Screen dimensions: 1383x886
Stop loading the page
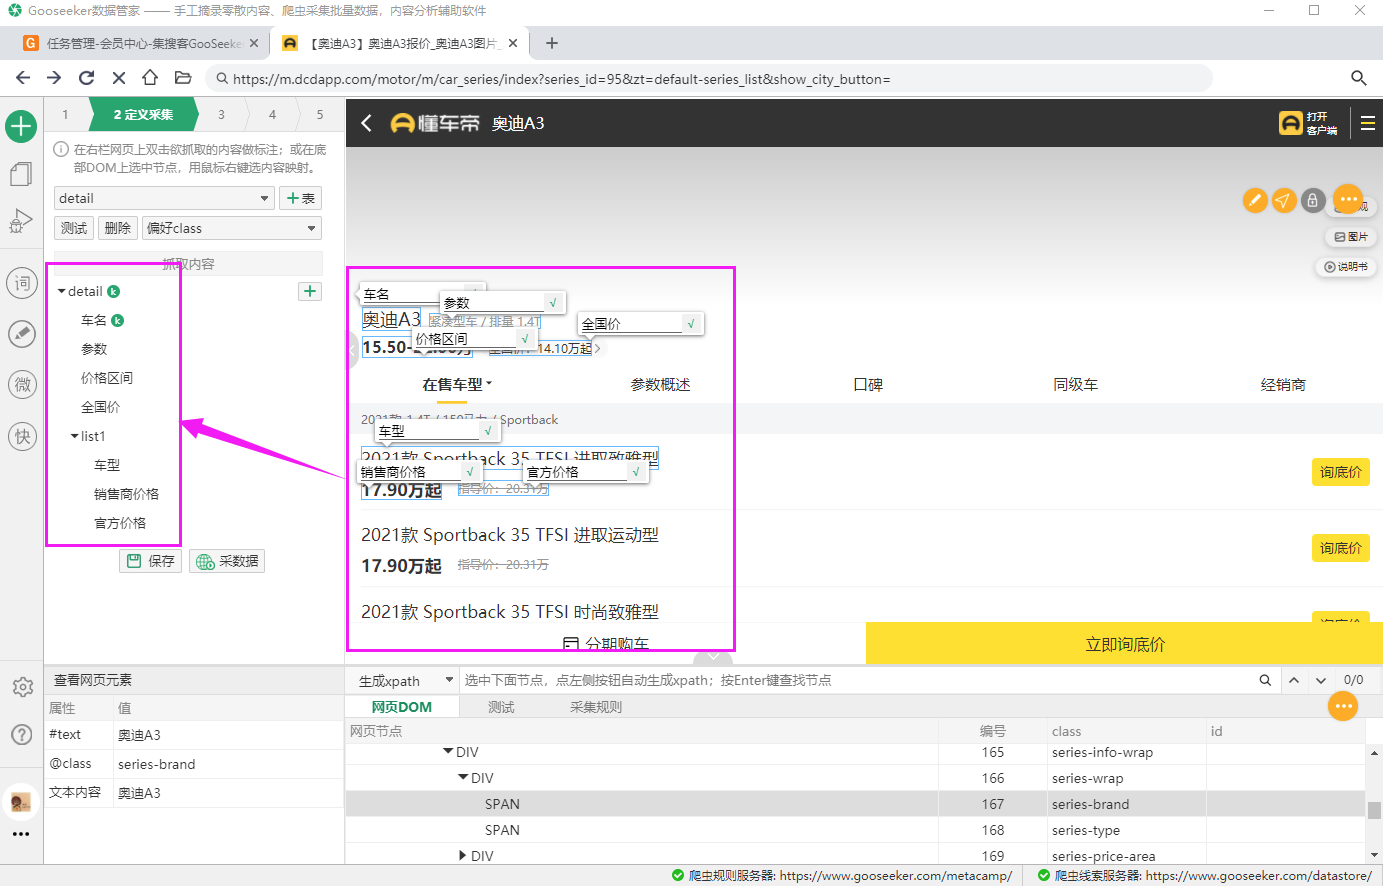click(118, 78)
